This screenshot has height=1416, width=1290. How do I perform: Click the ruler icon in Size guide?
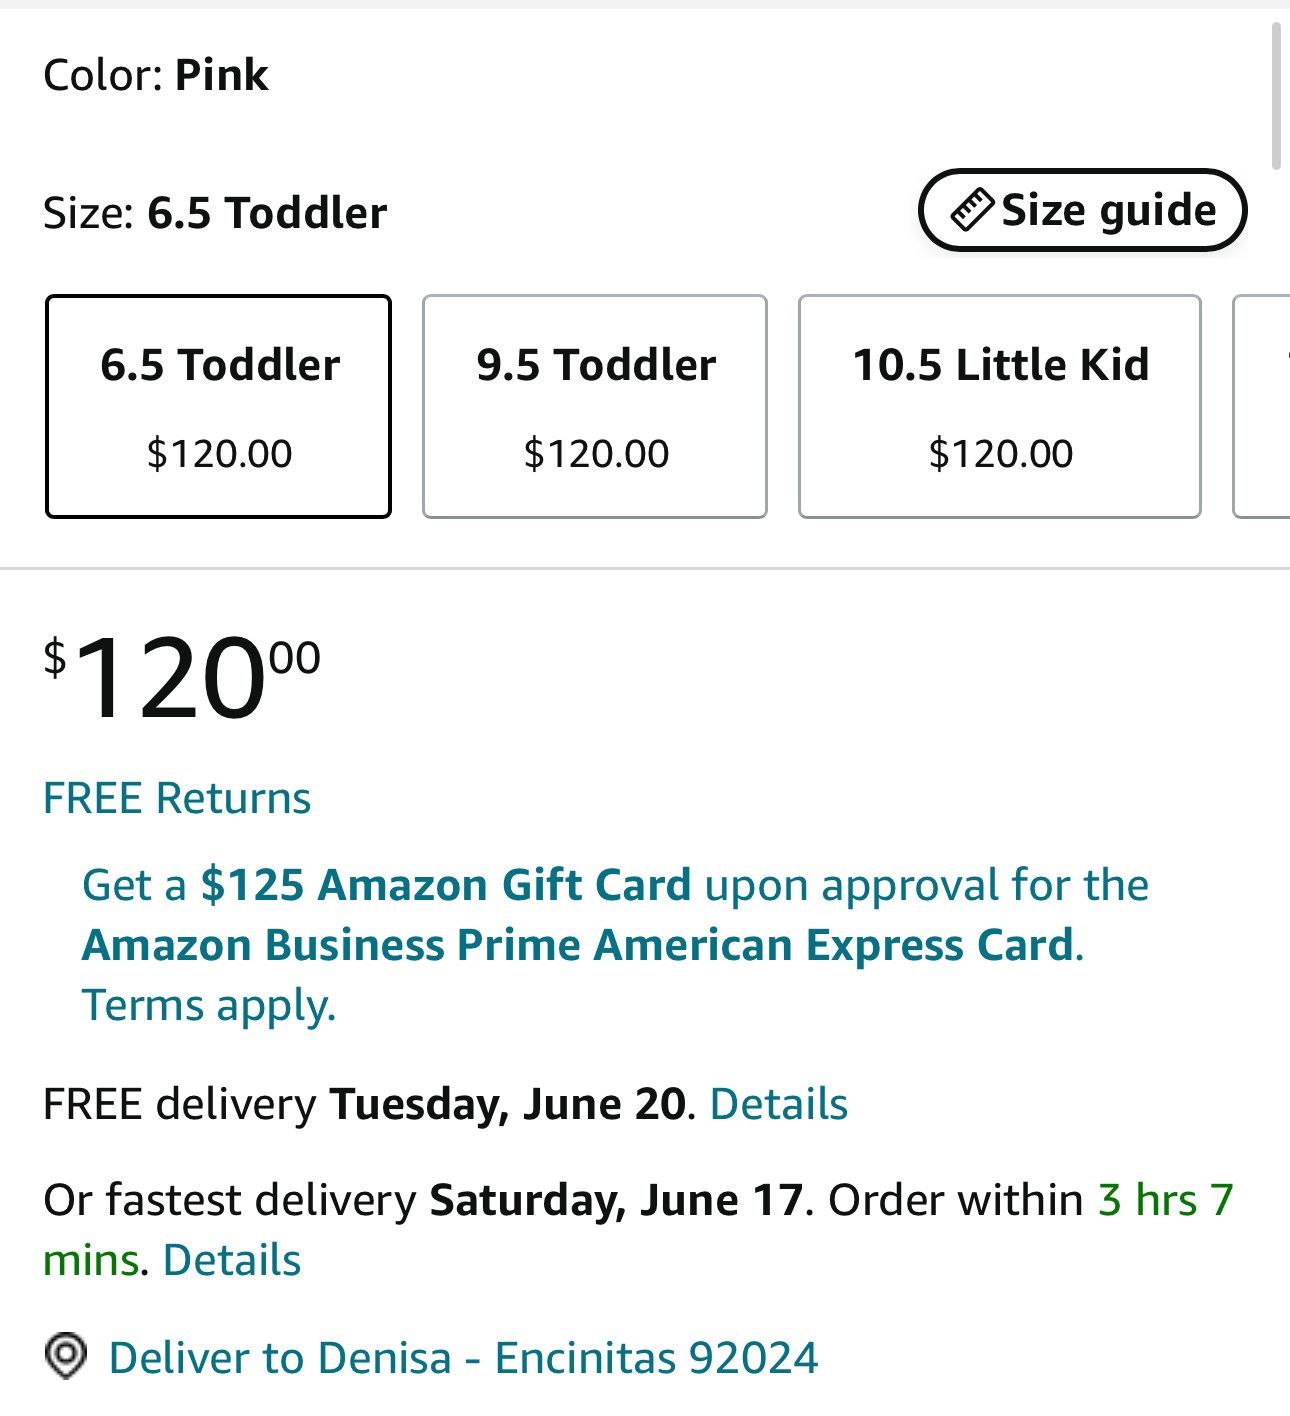(x=971, y=210)
